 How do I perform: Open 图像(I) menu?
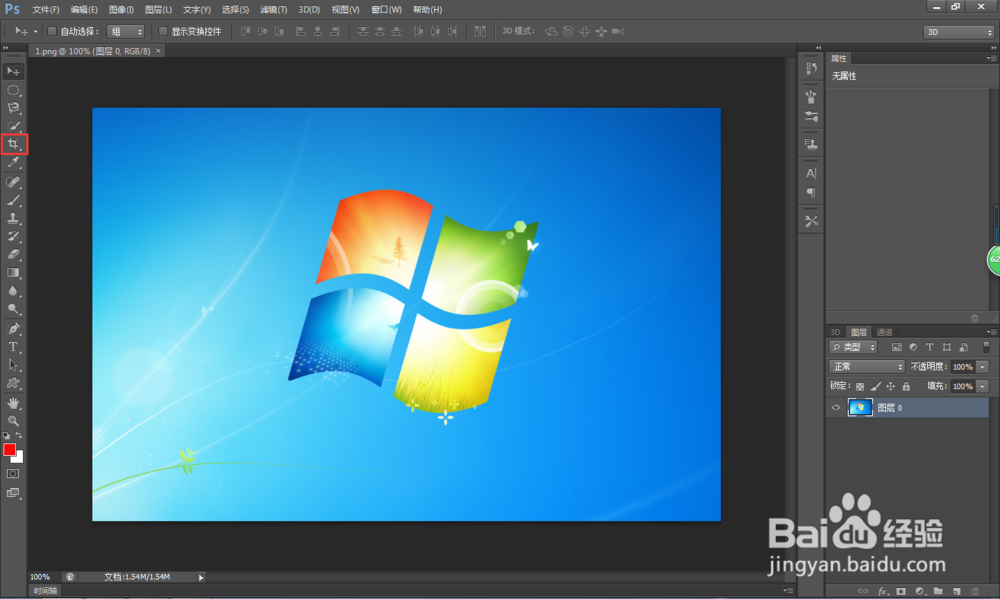coord(121,10)
